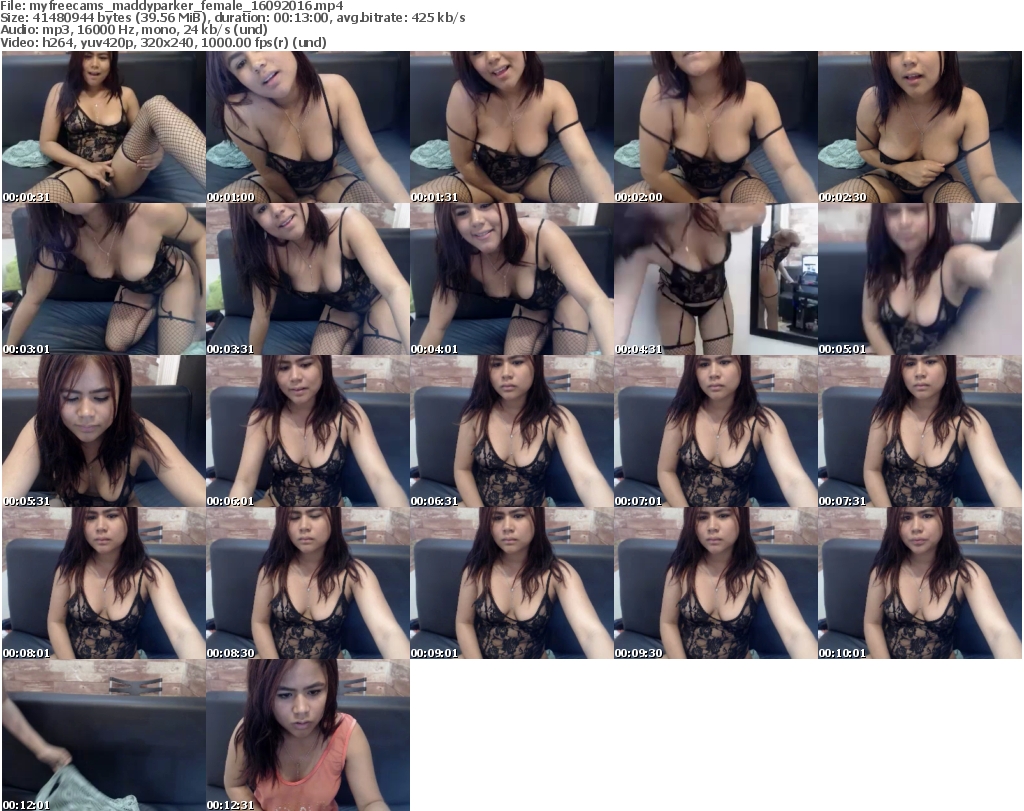1024x811 pixels.
Task: Pick the 00:03:31 thumbnail
Action: tap(308, 279)
